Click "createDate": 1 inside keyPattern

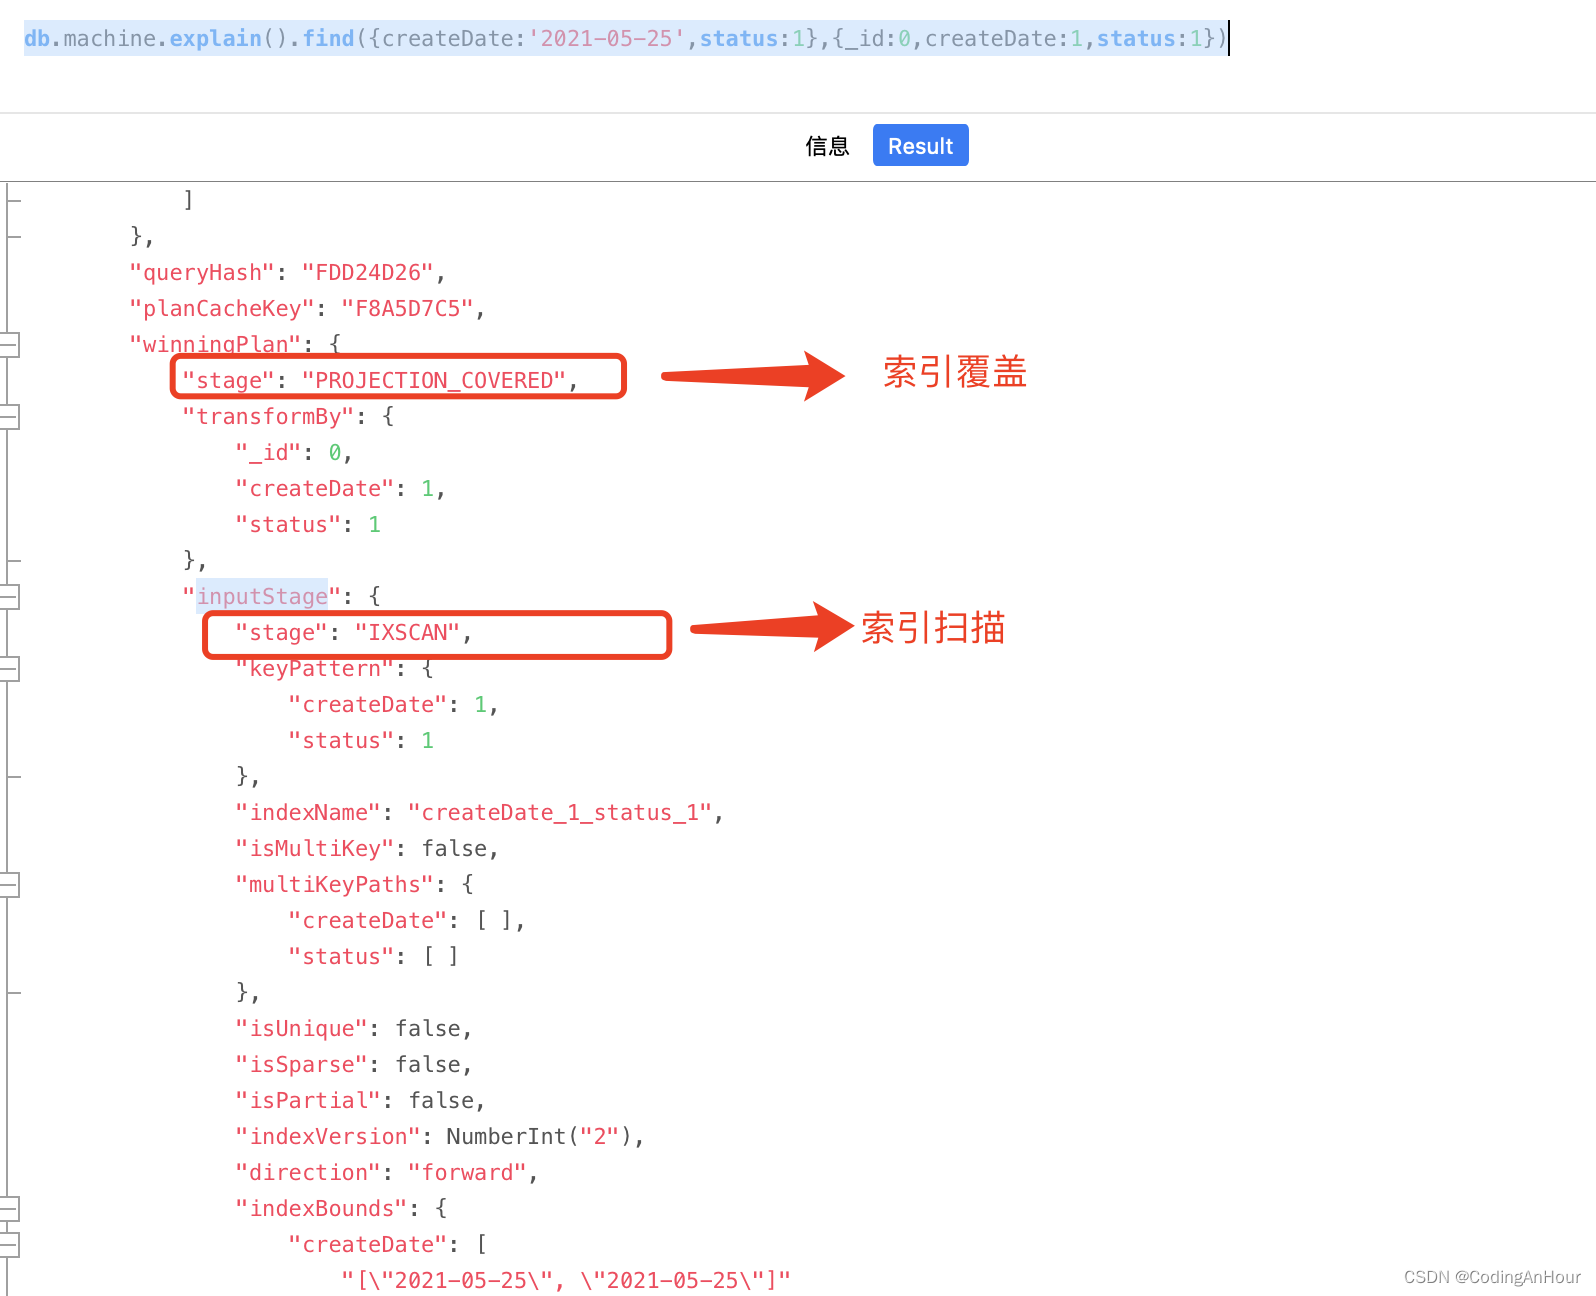393,704
